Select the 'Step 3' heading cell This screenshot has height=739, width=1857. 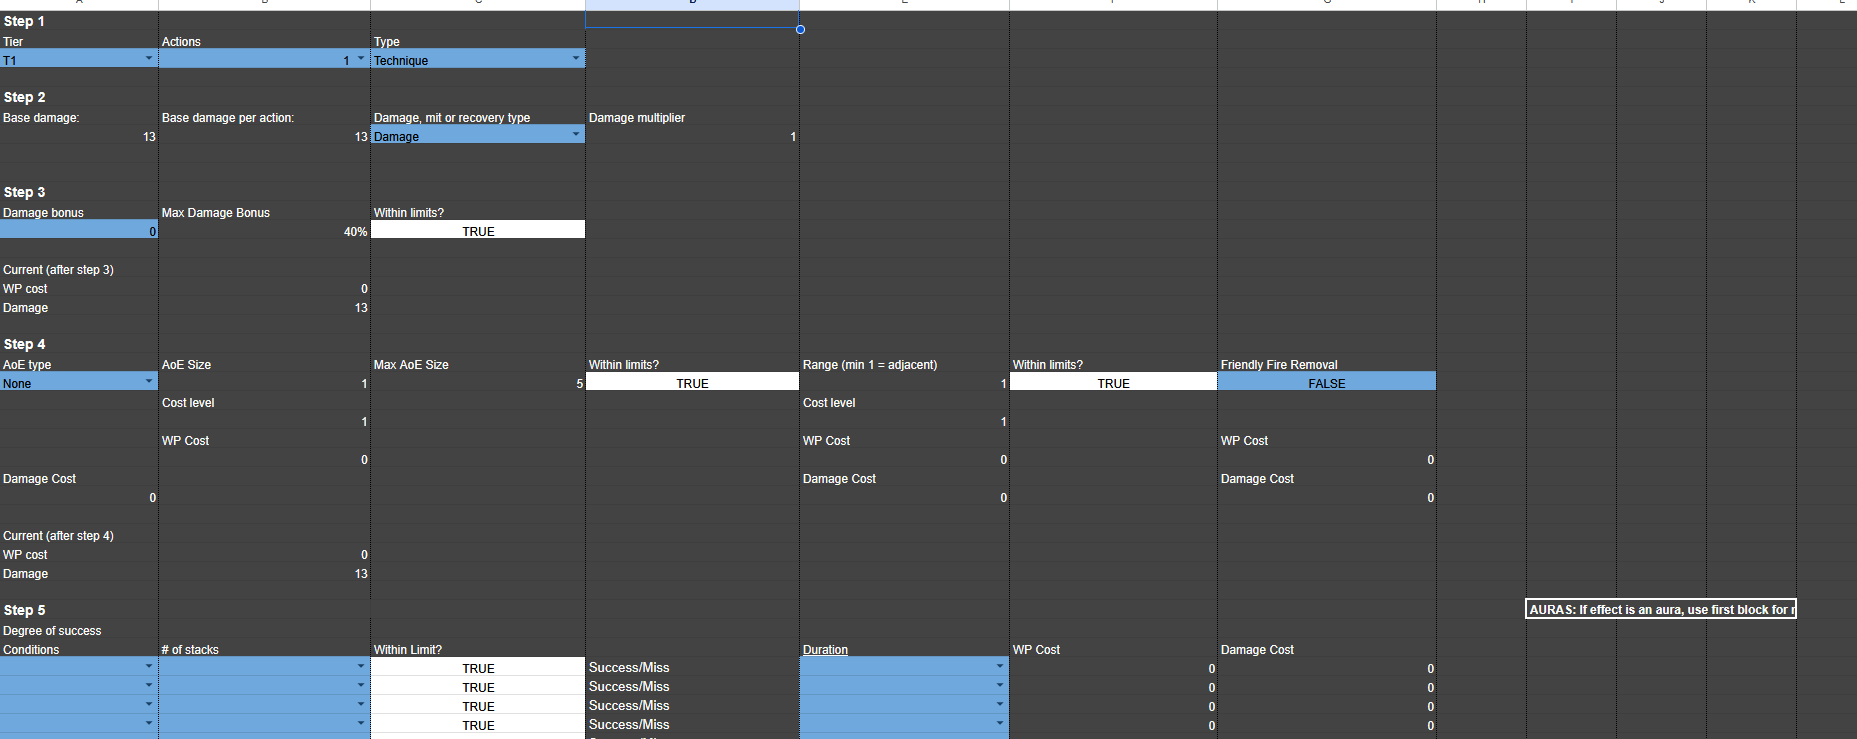(24, 192)
